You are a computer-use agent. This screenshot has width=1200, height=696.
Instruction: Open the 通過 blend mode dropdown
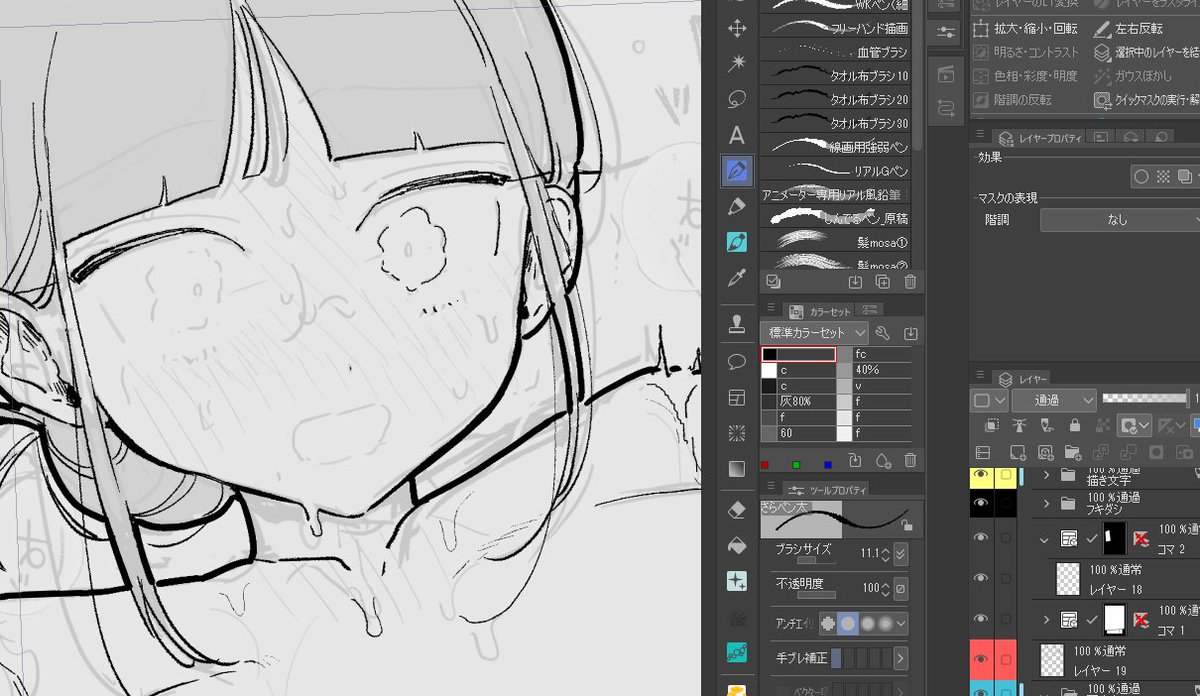pos(1054,400)
